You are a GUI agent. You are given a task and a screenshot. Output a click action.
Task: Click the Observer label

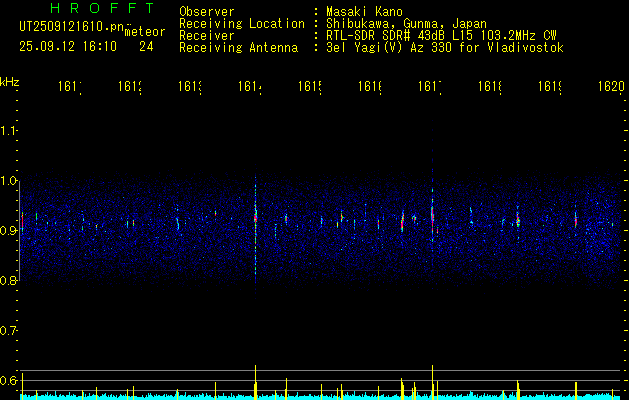[207, 12]
